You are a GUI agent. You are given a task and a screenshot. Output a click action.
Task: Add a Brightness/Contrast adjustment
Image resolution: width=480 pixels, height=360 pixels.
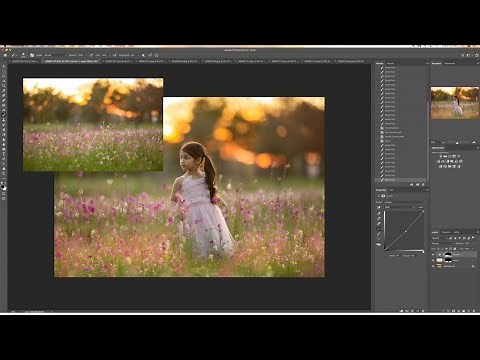pos(441,156)
